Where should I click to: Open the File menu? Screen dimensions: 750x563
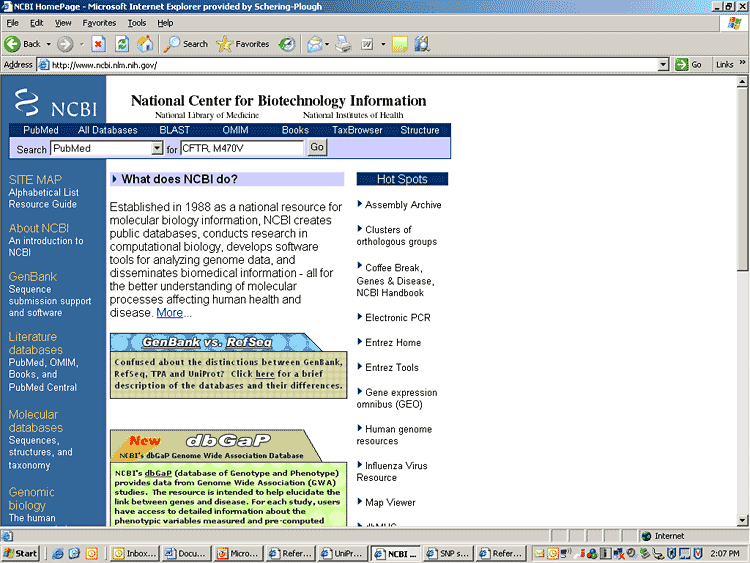click(x=12, y=23)
